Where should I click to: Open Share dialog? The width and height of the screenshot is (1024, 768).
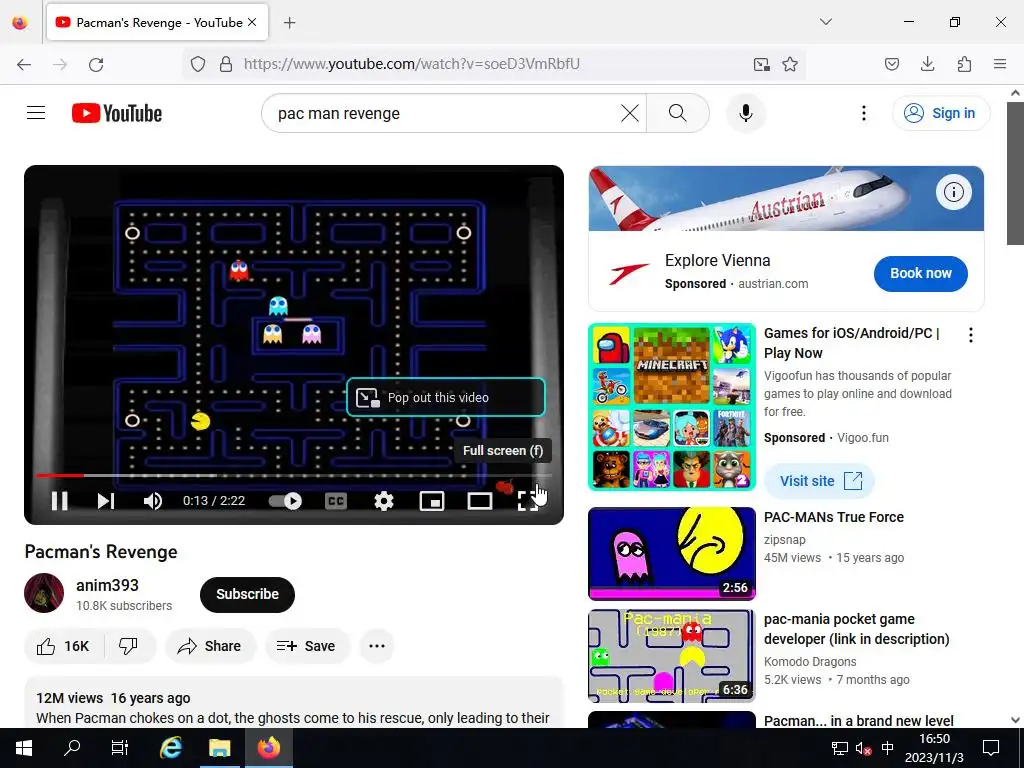(210, 646)
